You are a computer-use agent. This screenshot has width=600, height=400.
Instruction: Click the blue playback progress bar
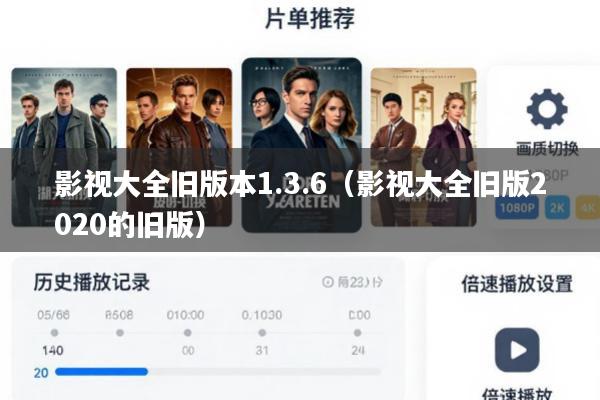(x=101, y=372)
